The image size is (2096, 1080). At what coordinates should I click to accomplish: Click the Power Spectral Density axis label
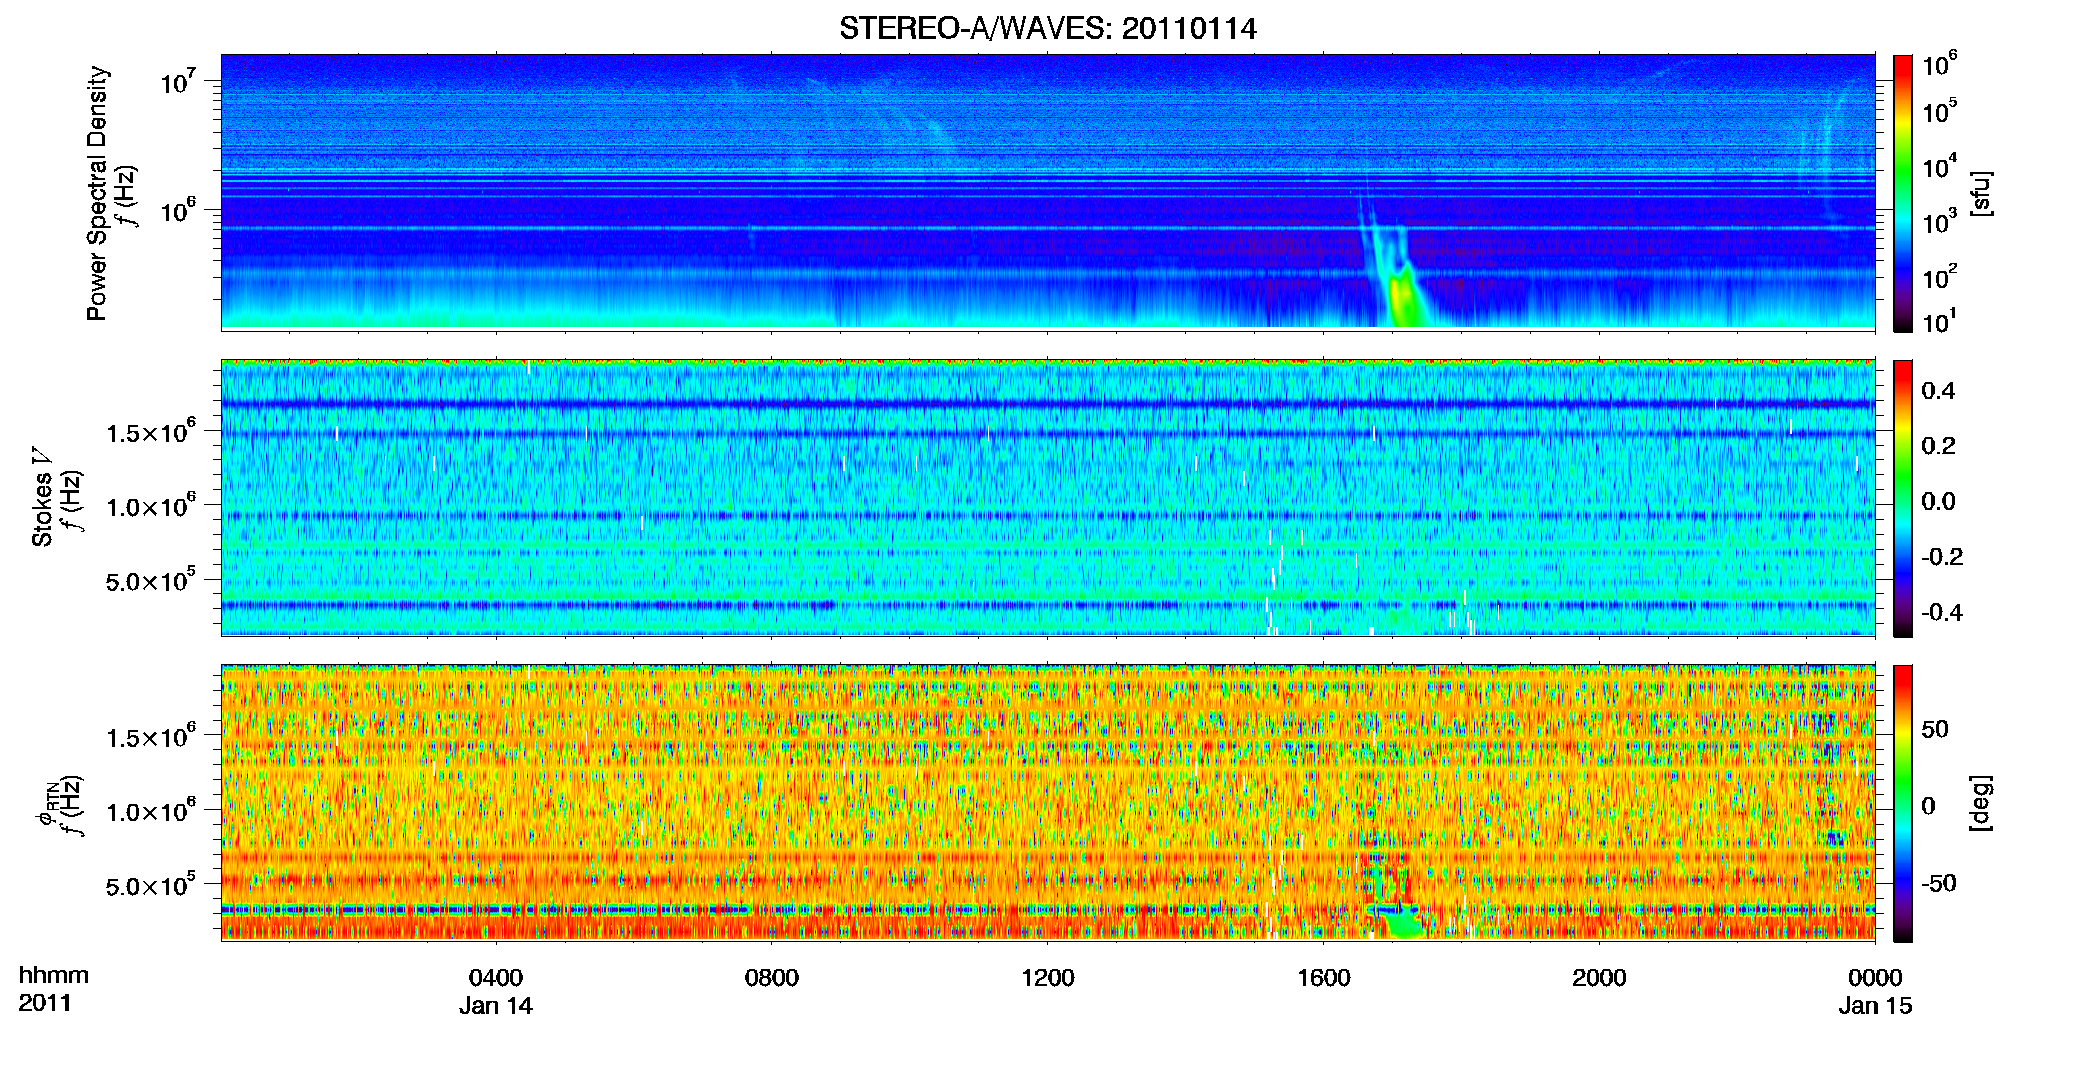point(97,193)
